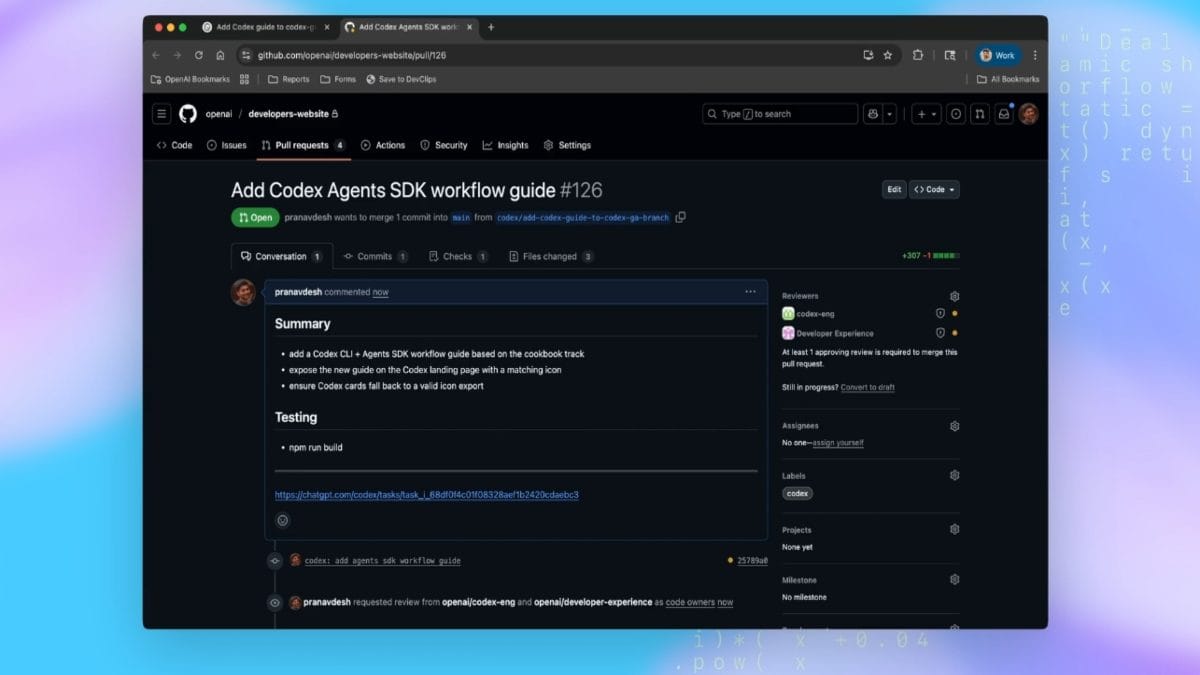Open the comment's three-dot options menu
This screenshot has height=675, width=1200.
[750, 292]
